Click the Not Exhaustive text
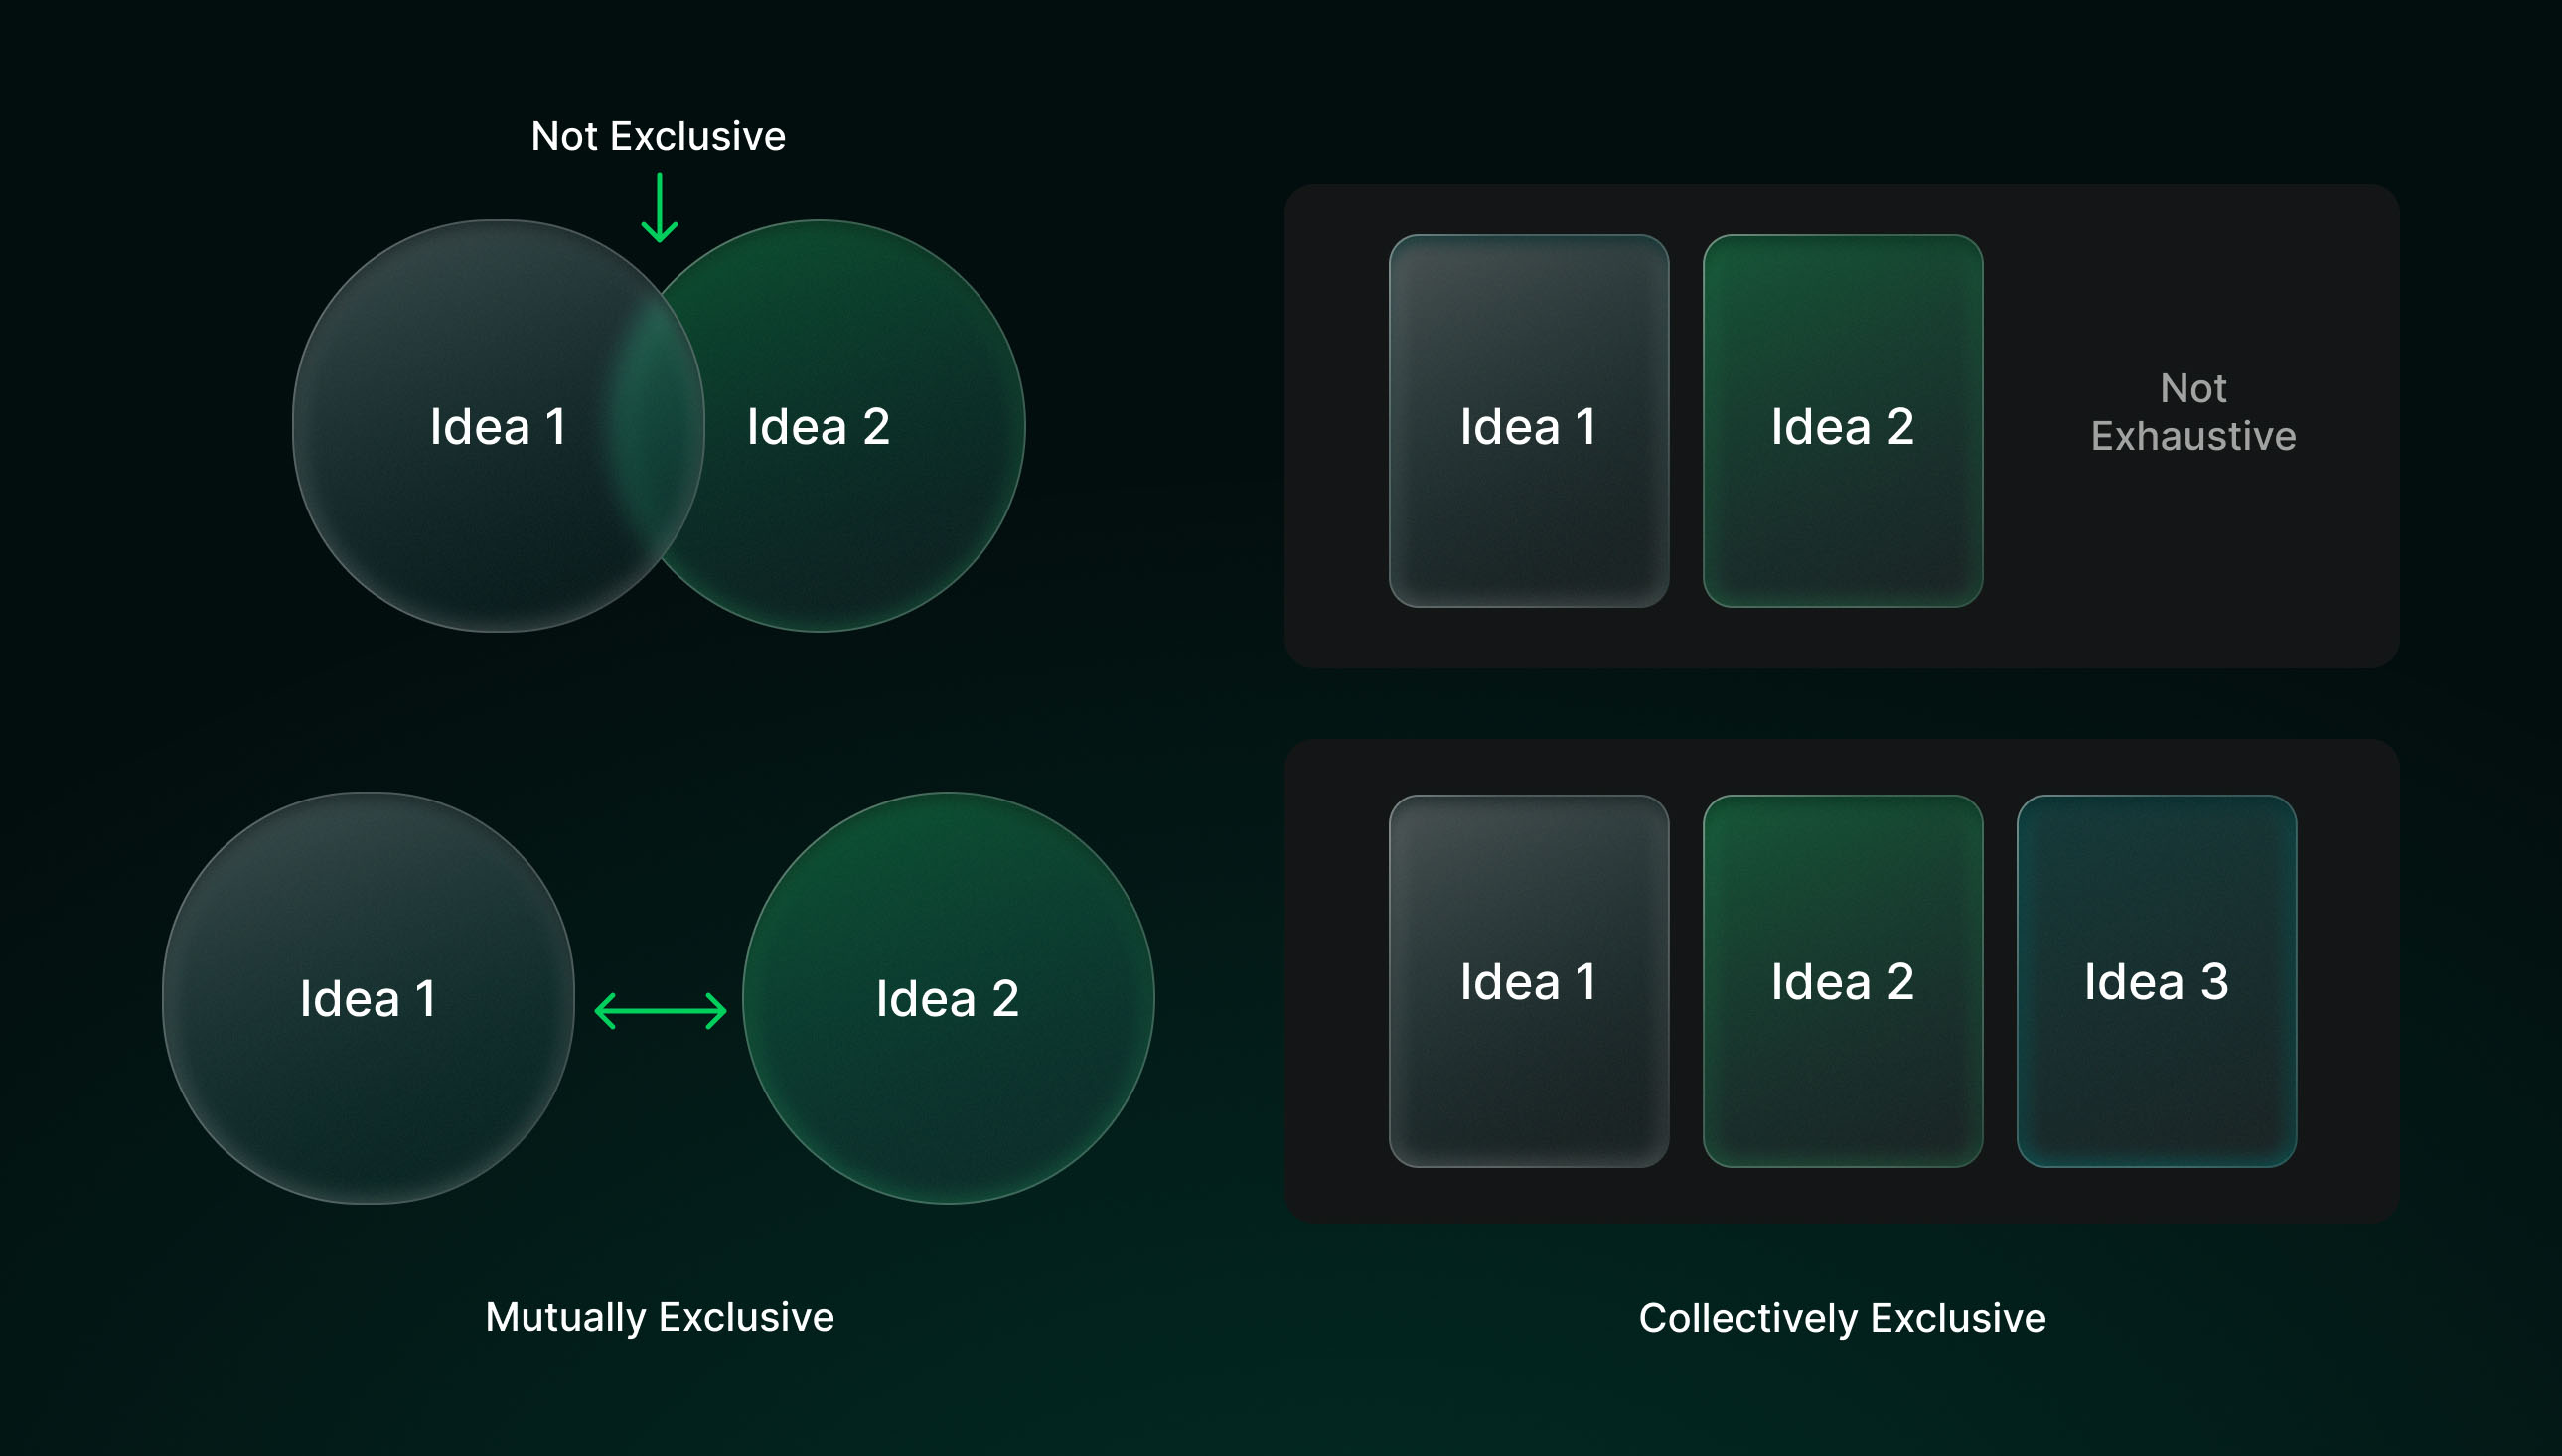Viewport: 2562px width, 1456px height. 2192,412
